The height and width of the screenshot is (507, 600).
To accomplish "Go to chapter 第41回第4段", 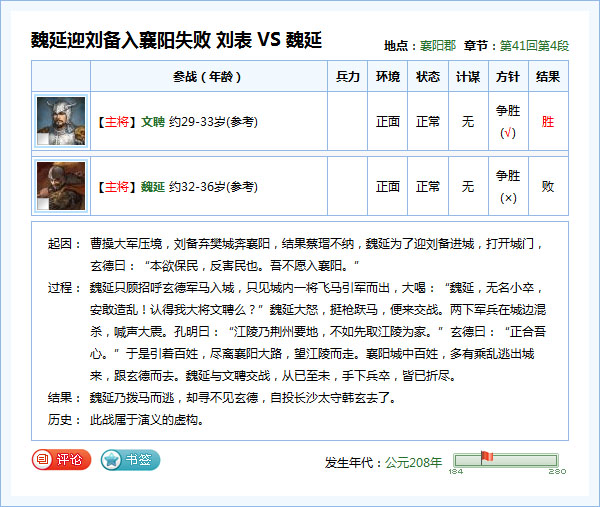I will [534, 46].
